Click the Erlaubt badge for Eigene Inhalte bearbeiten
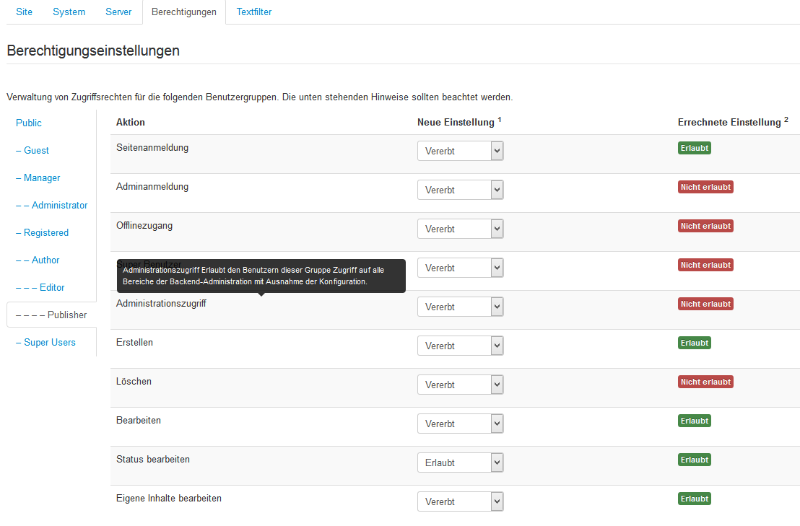The width and height of the screenshot is (800, 526). [694, 499]
